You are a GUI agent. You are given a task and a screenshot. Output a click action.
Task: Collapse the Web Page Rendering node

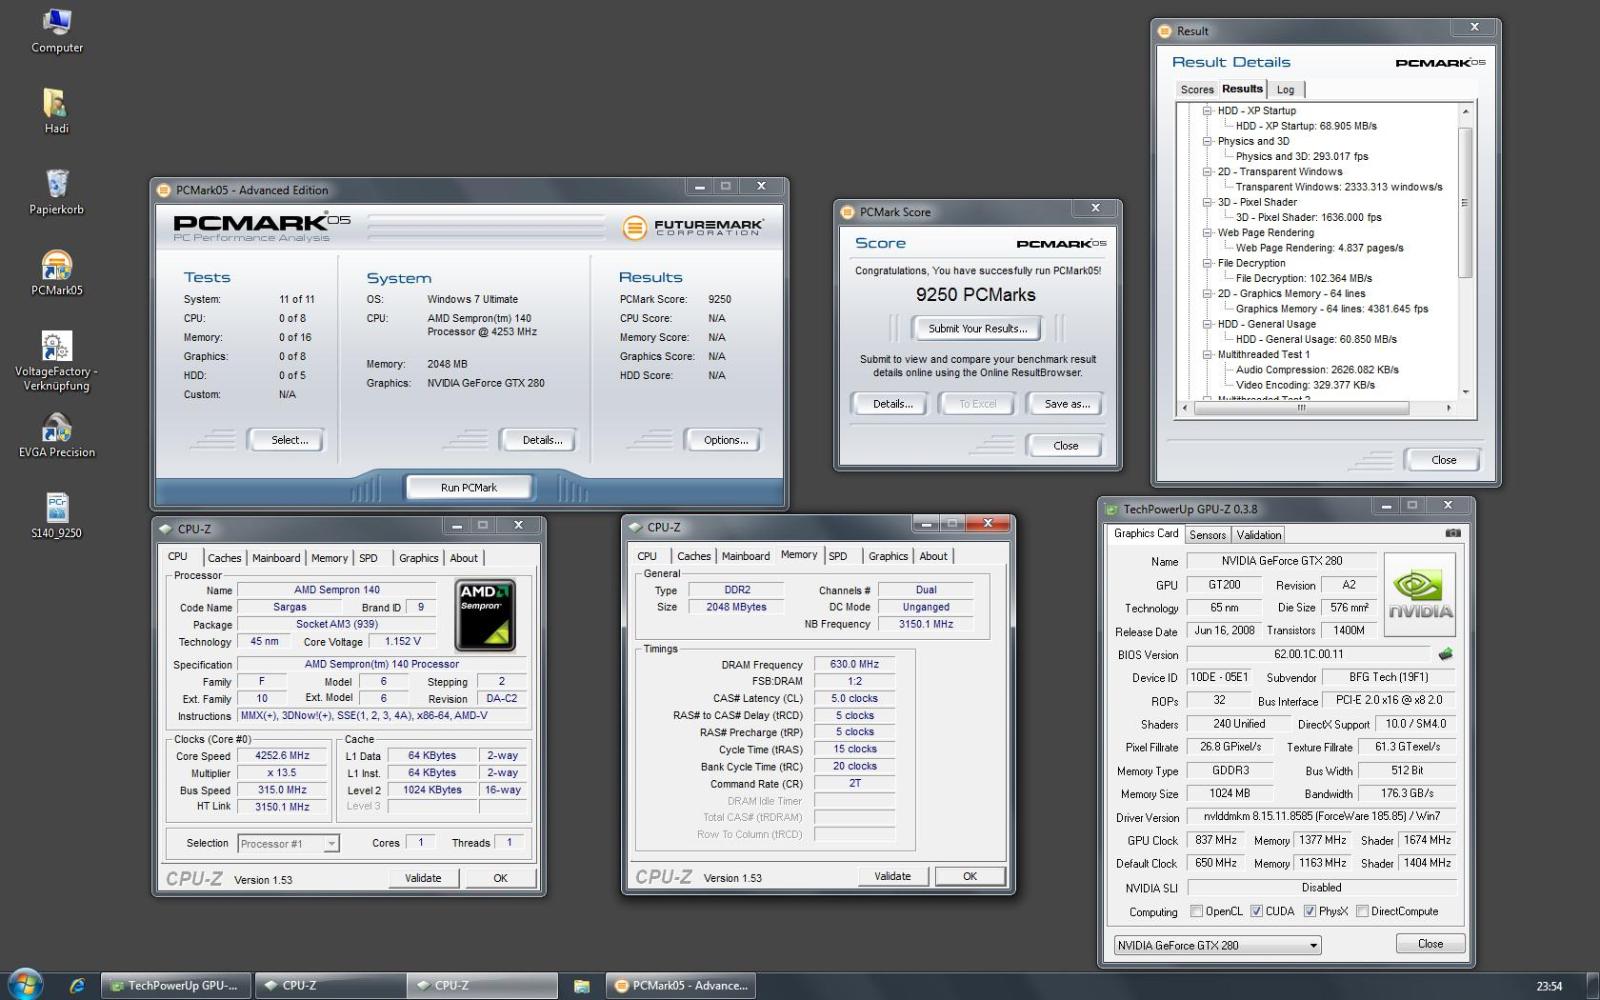1208,233
